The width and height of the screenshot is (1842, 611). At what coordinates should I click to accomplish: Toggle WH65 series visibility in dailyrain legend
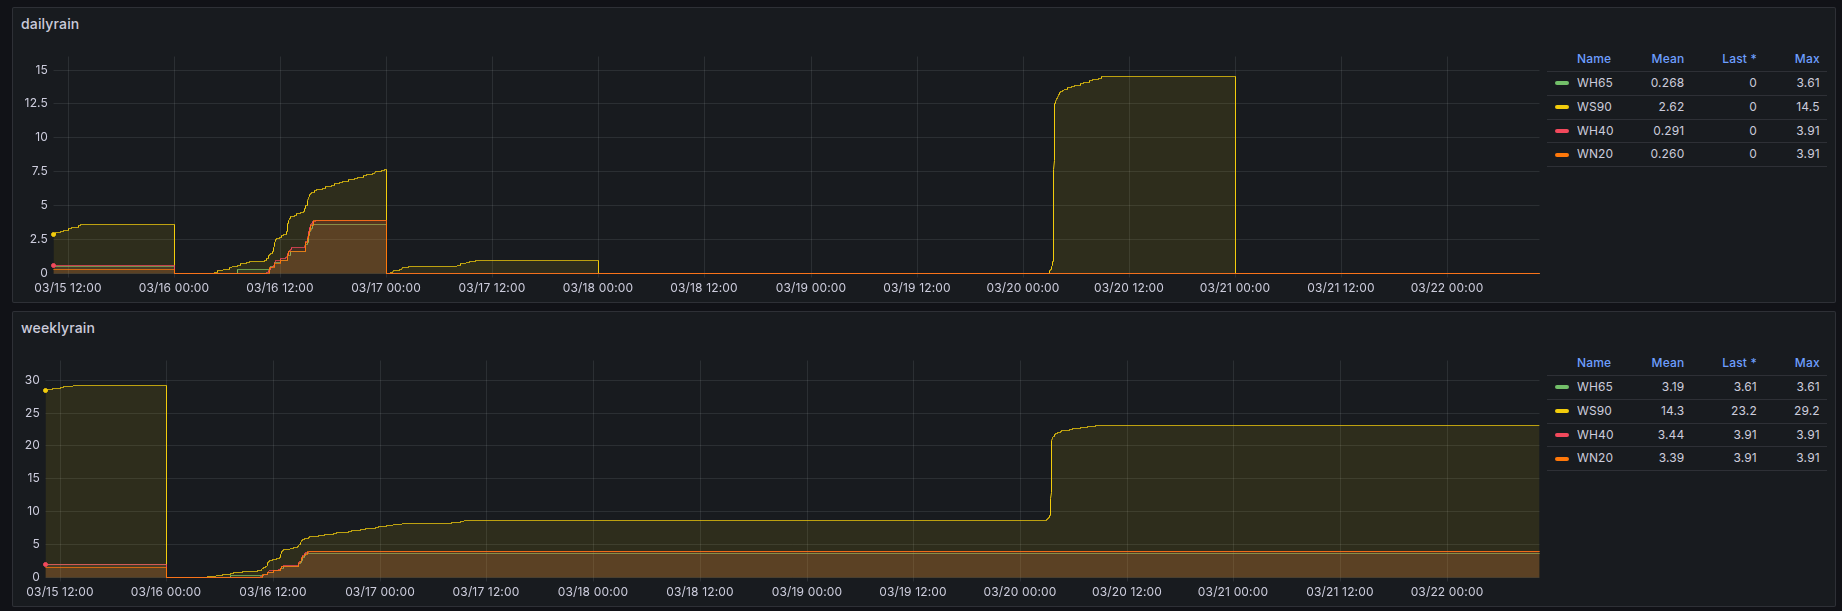(x=1594, y=83)
